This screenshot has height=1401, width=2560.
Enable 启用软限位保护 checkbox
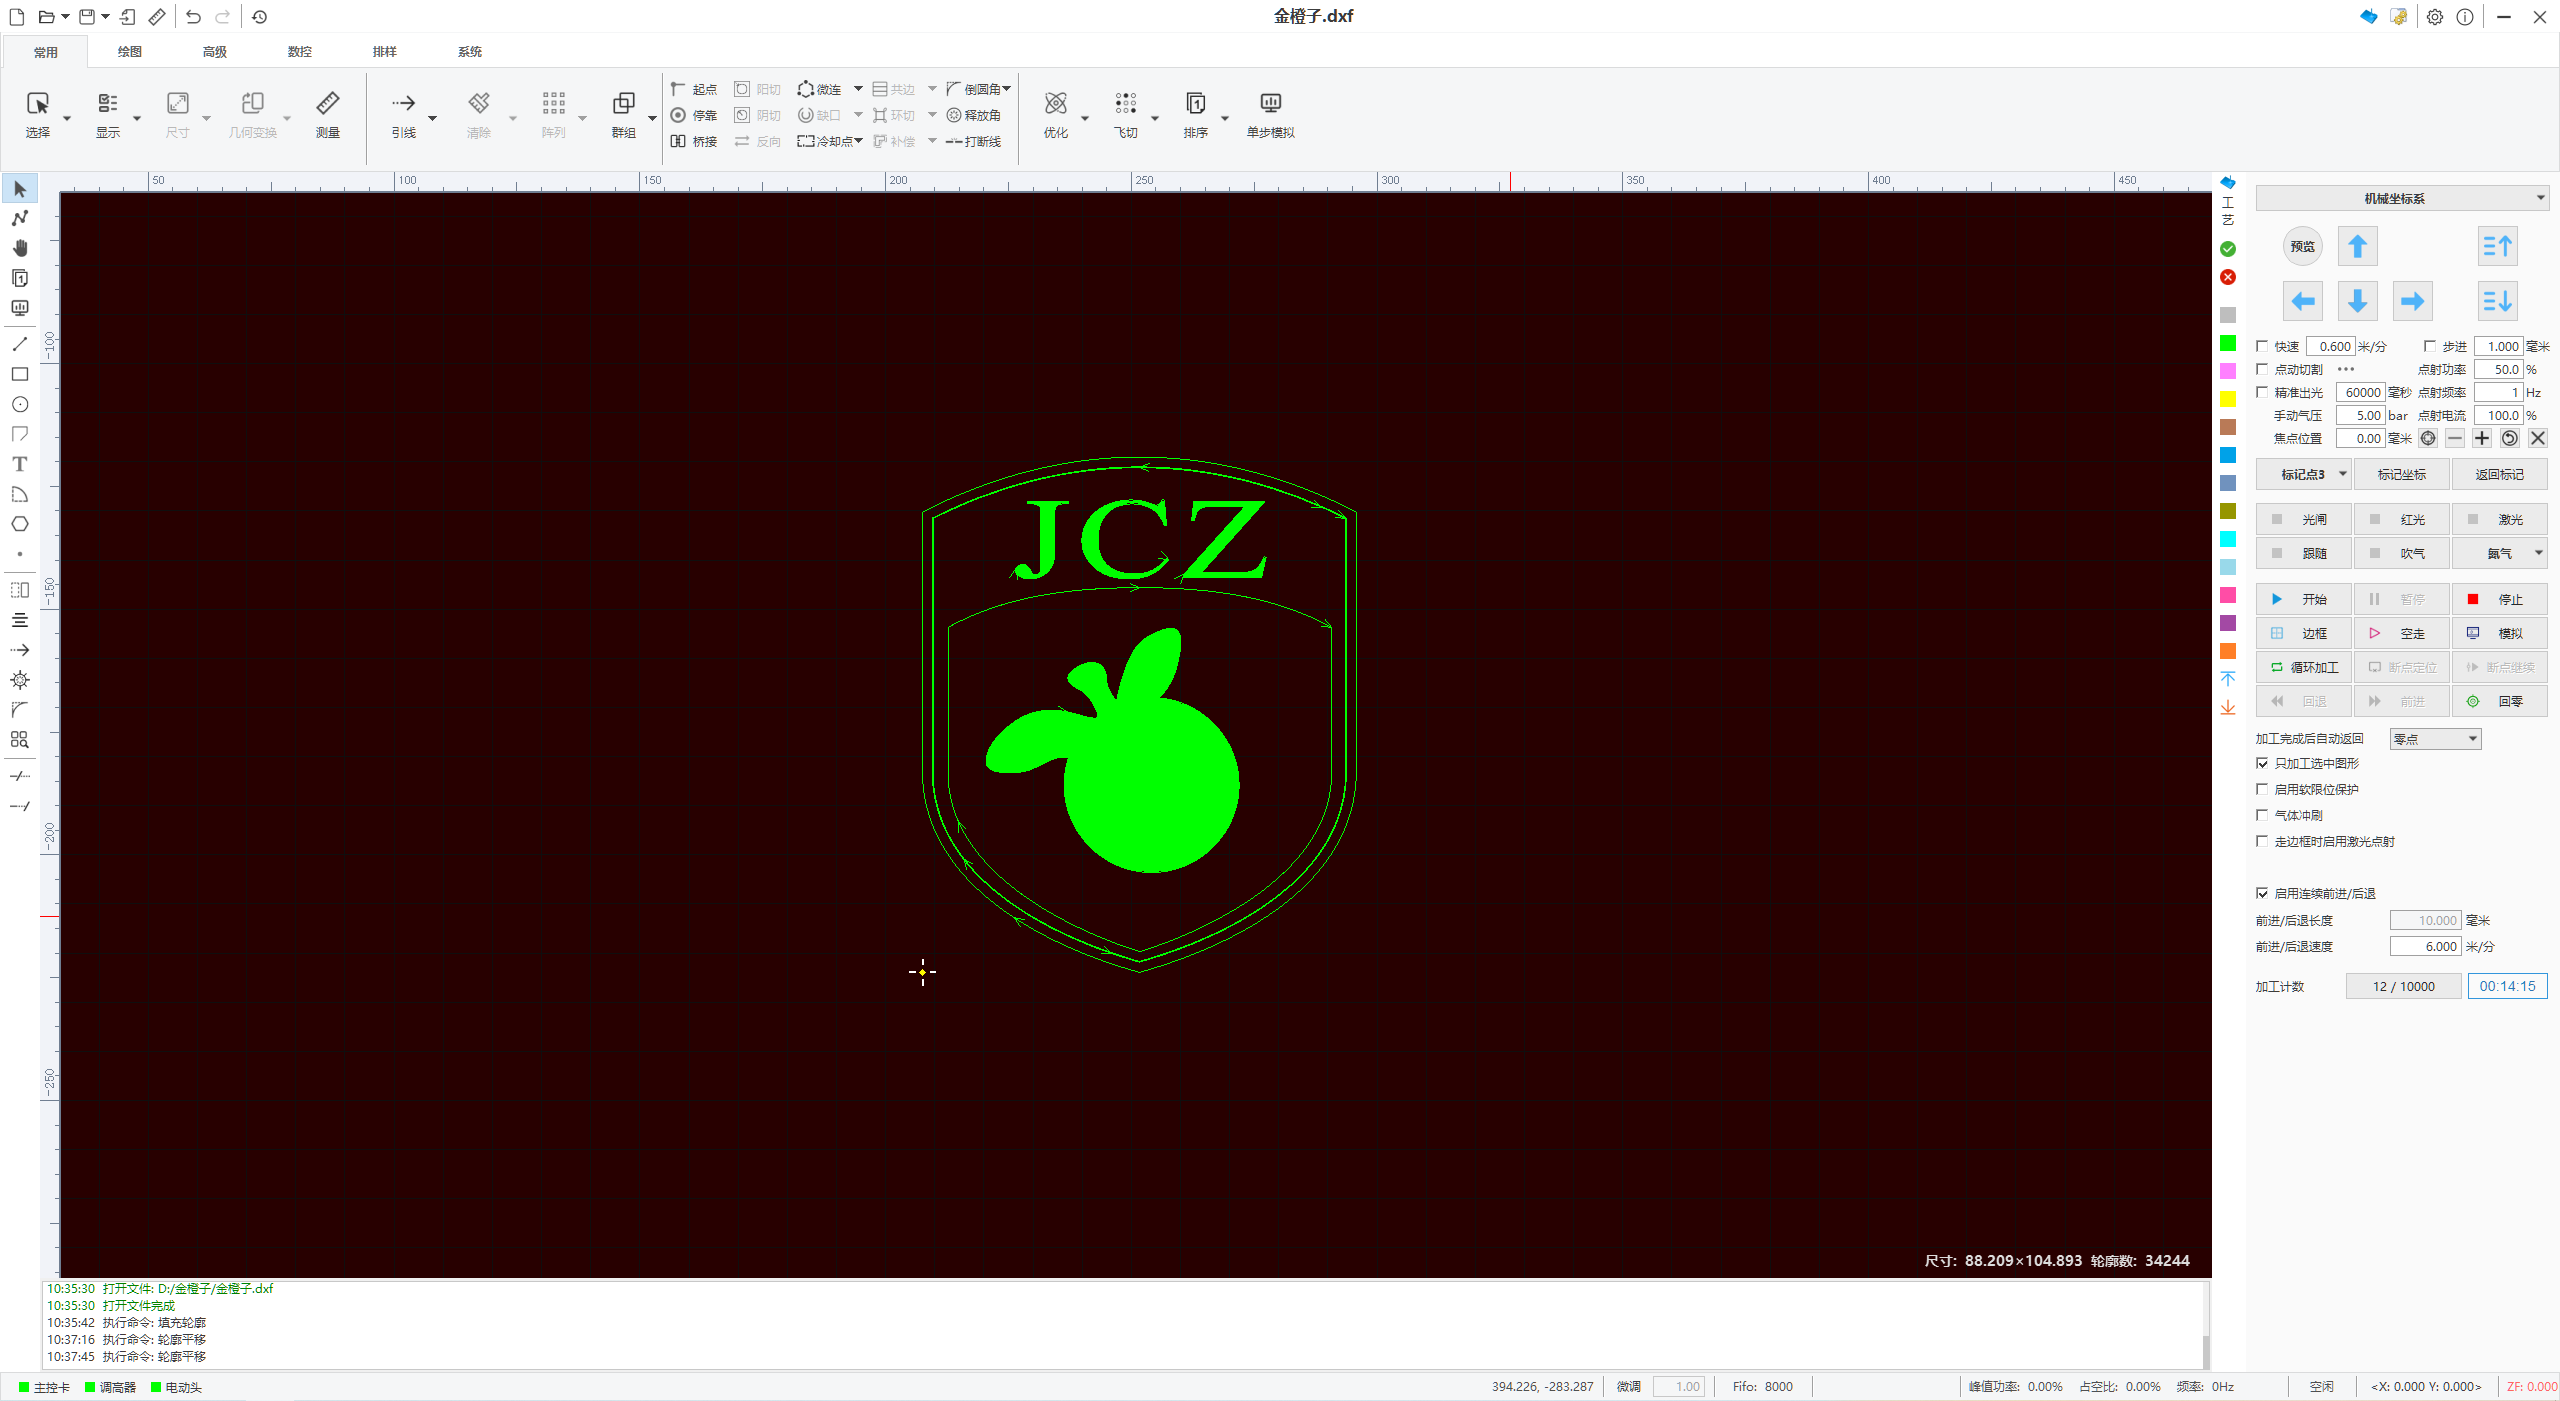2262,789
